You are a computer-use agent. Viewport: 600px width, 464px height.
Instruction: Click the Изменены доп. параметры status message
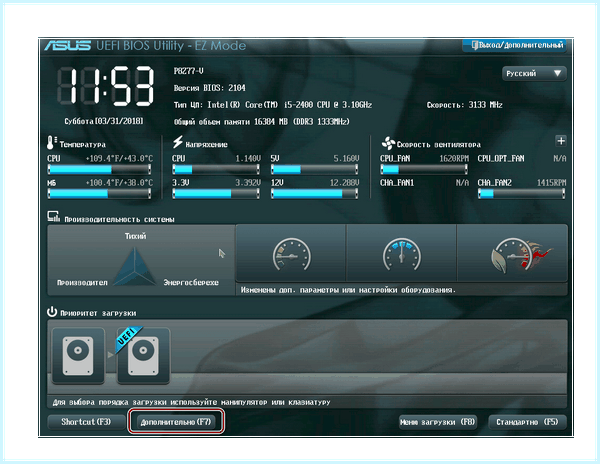(x=348, y=290)
